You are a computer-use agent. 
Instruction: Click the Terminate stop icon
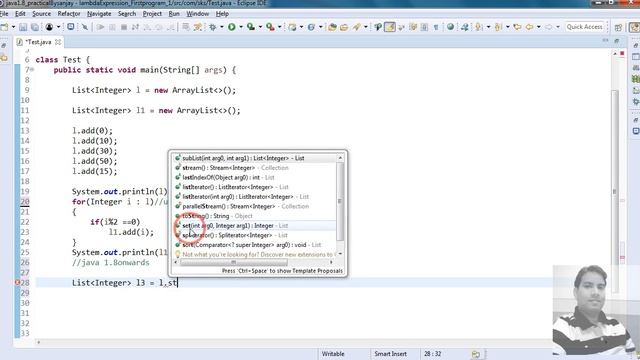(x=124, y=27)
